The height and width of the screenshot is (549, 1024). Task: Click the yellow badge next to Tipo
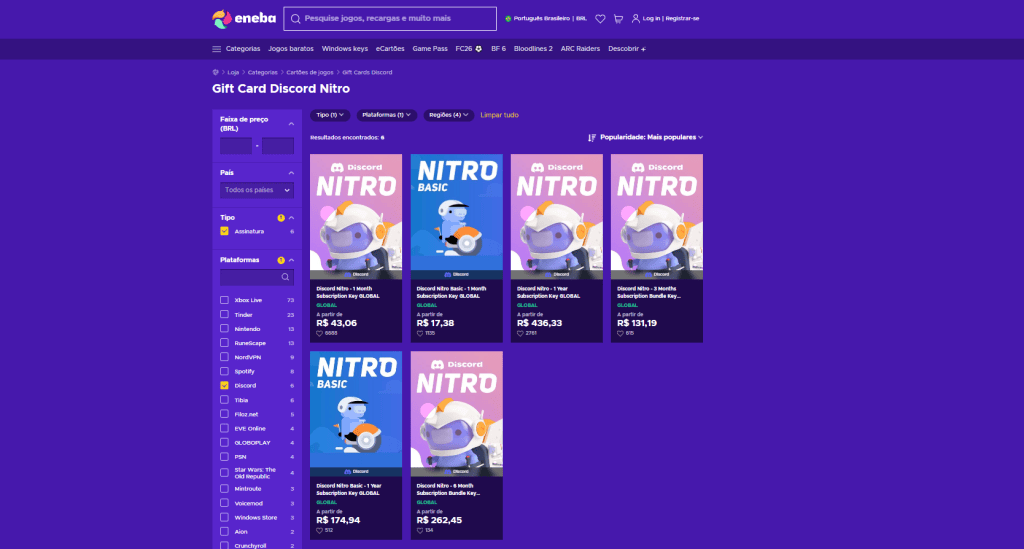[x=281, y=218]
